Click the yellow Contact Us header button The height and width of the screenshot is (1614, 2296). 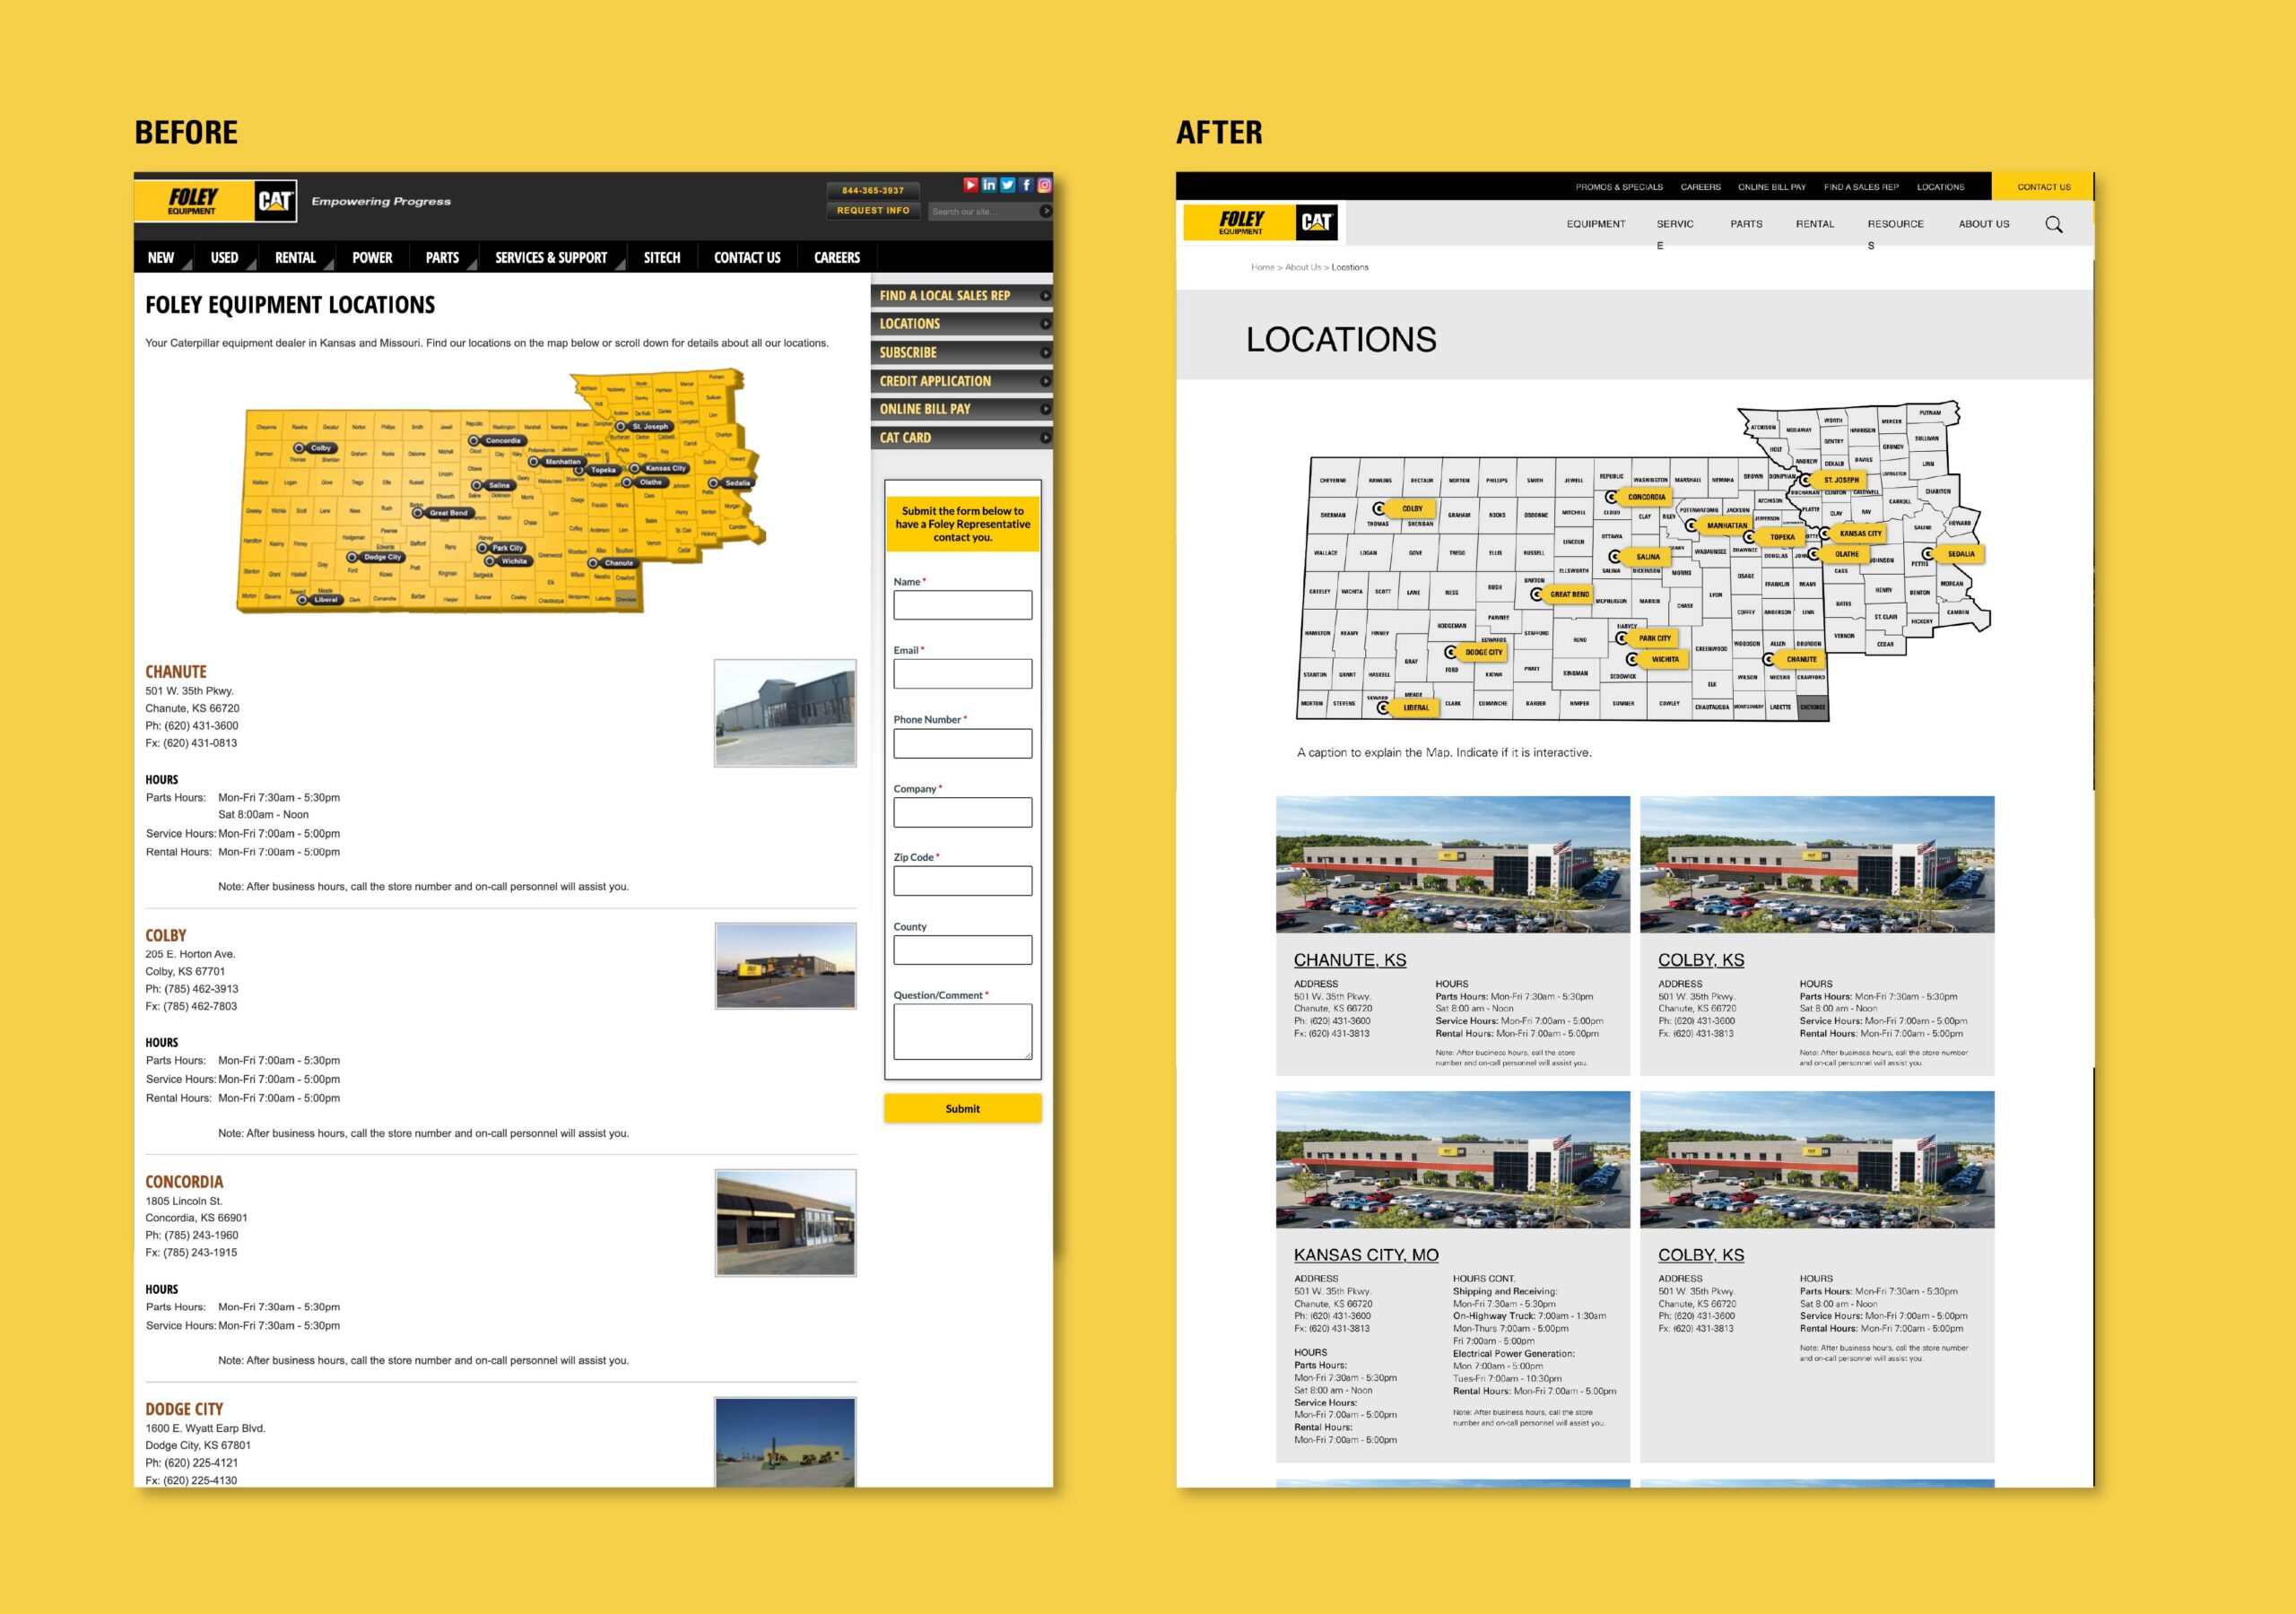(2043, 187)
